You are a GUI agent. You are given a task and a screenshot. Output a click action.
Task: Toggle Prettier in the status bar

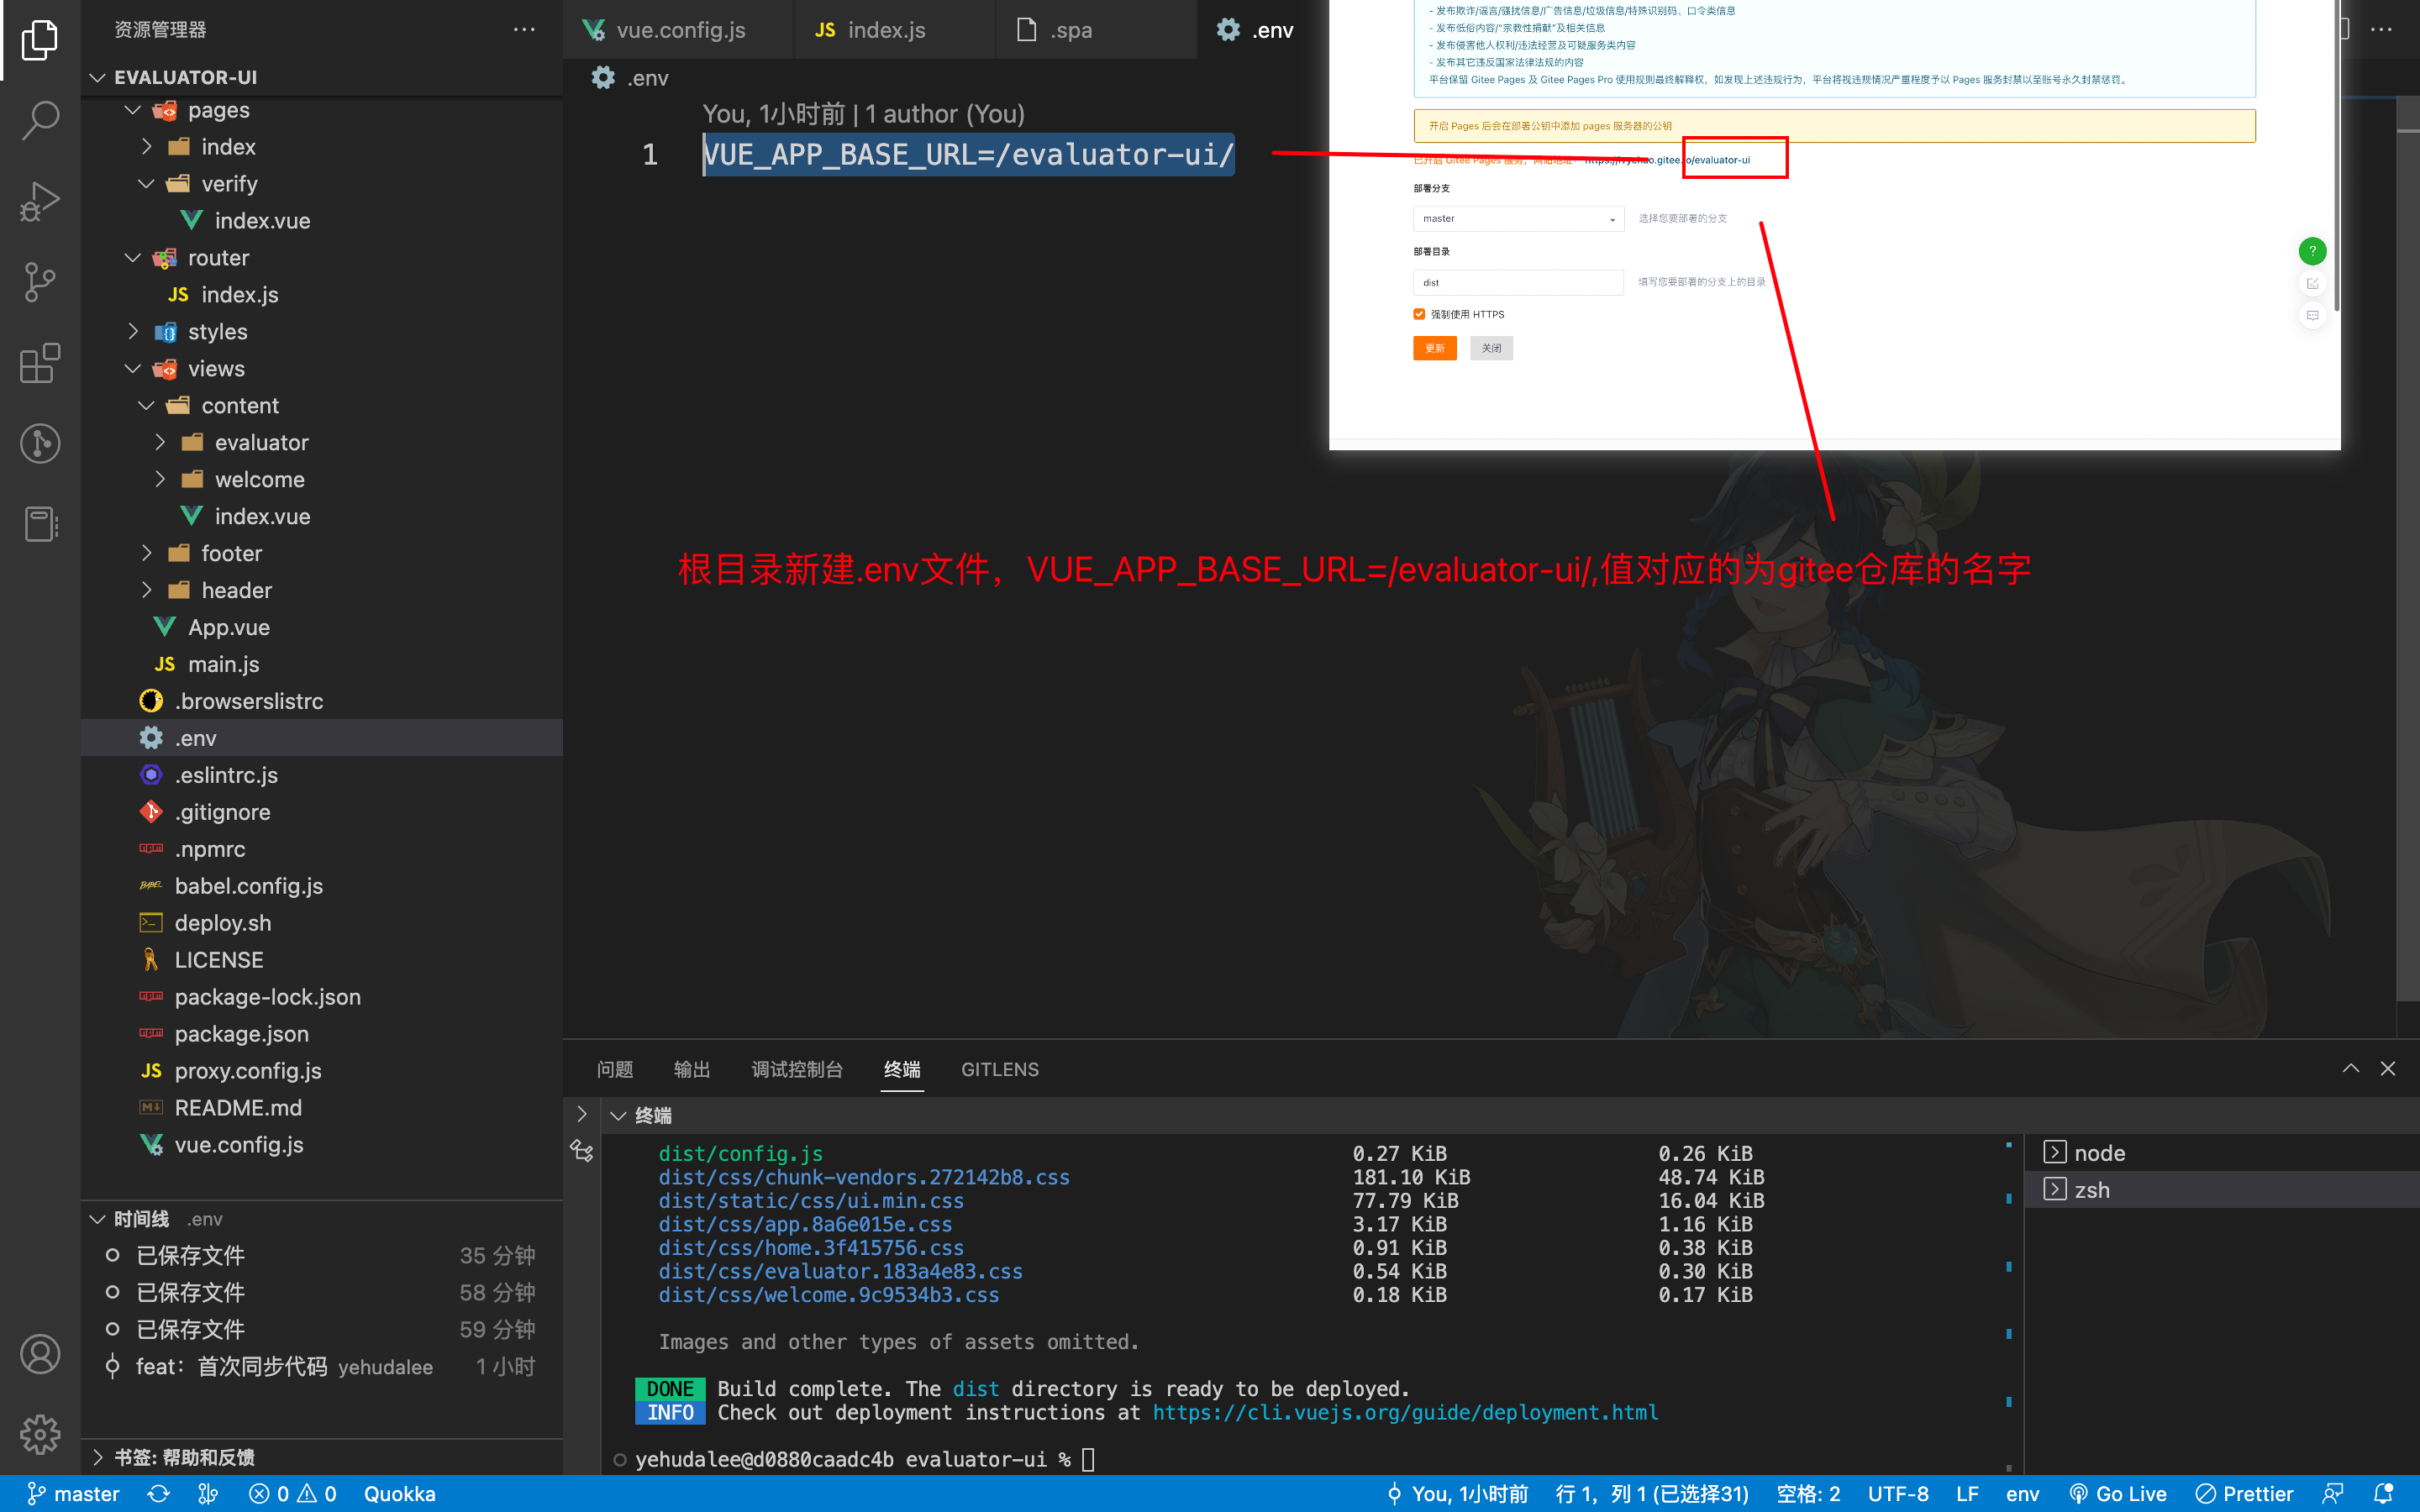[2245, 1494]
